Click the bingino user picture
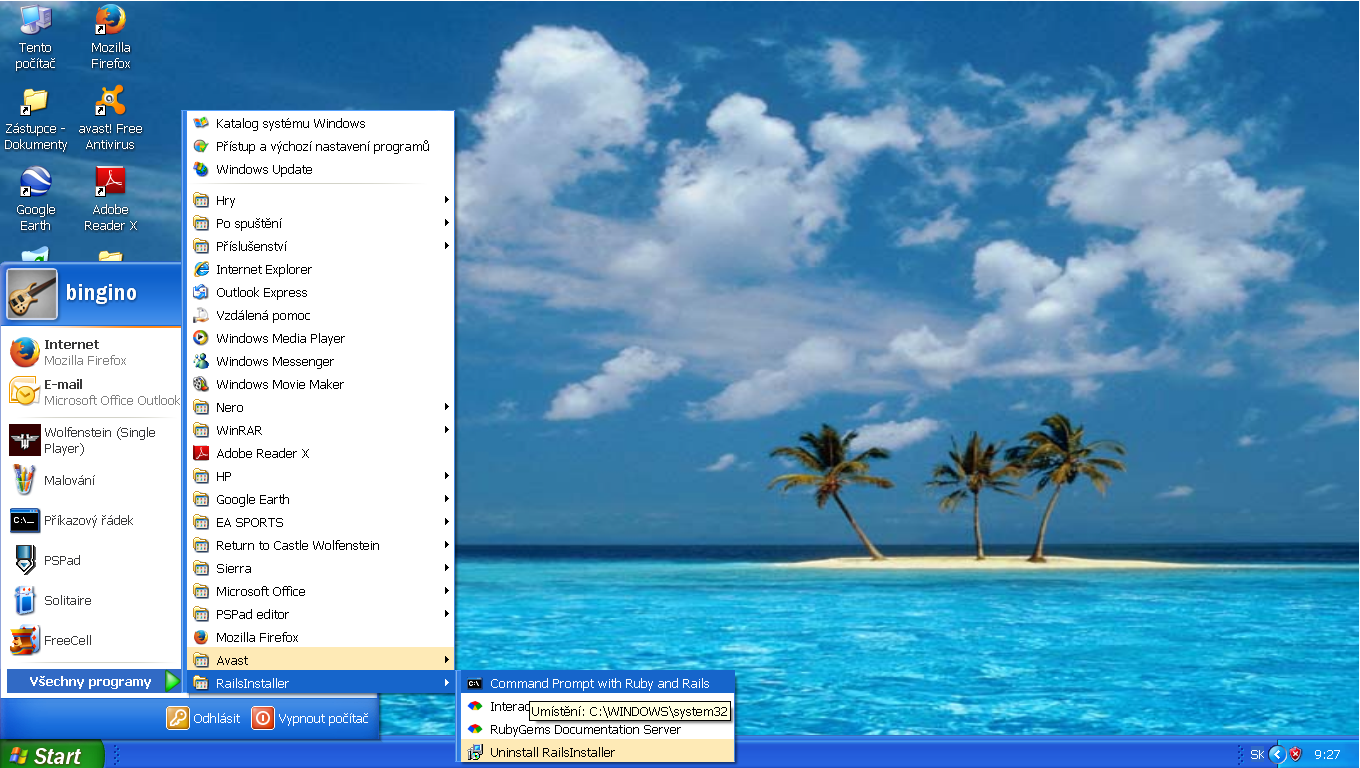 click(x=32, y=293)
